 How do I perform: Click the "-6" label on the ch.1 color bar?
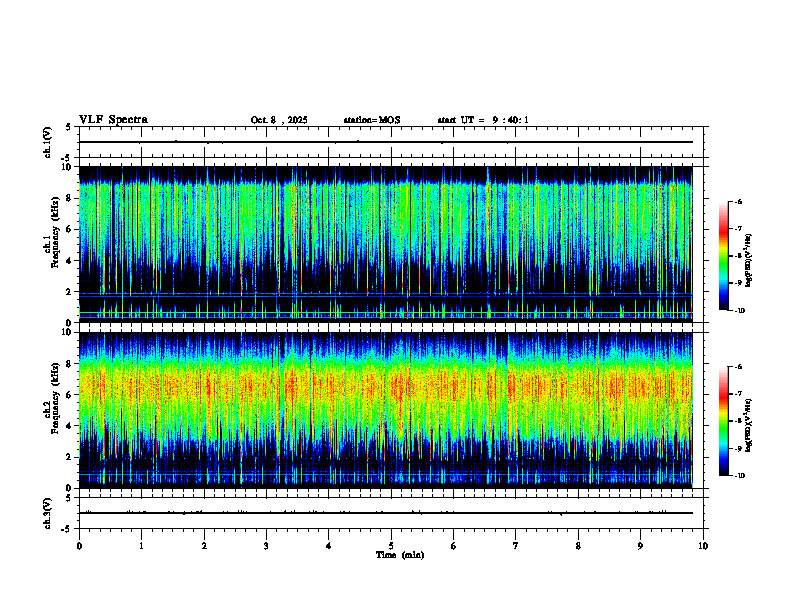738,202
